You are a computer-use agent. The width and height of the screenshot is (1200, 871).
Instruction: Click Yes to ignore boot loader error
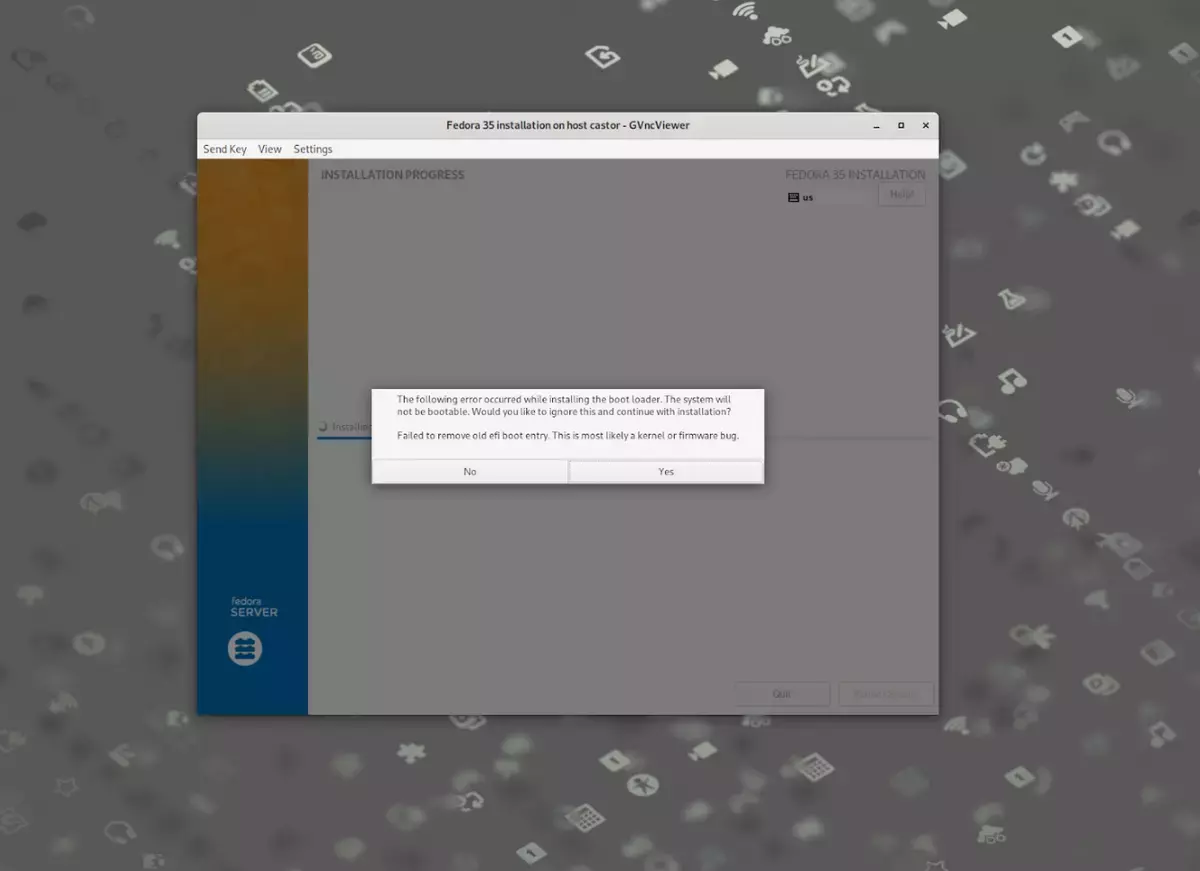click(x=666, y=471)
